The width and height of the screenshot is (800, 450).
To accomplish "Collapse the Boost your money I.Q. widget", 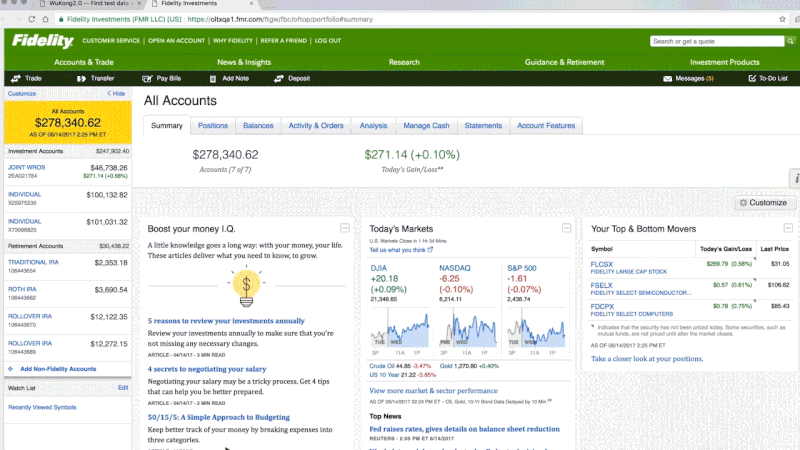I will pyautogui.click(x=345, y=228).
